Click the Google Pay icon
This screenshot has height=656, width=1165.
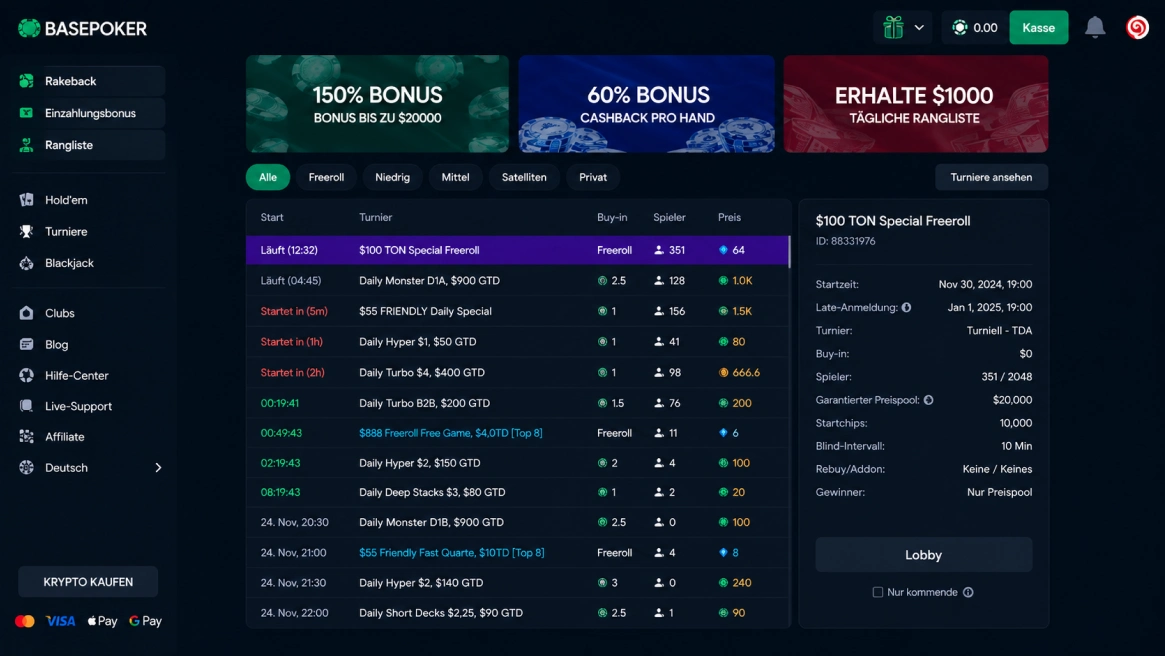coord(146,621)
